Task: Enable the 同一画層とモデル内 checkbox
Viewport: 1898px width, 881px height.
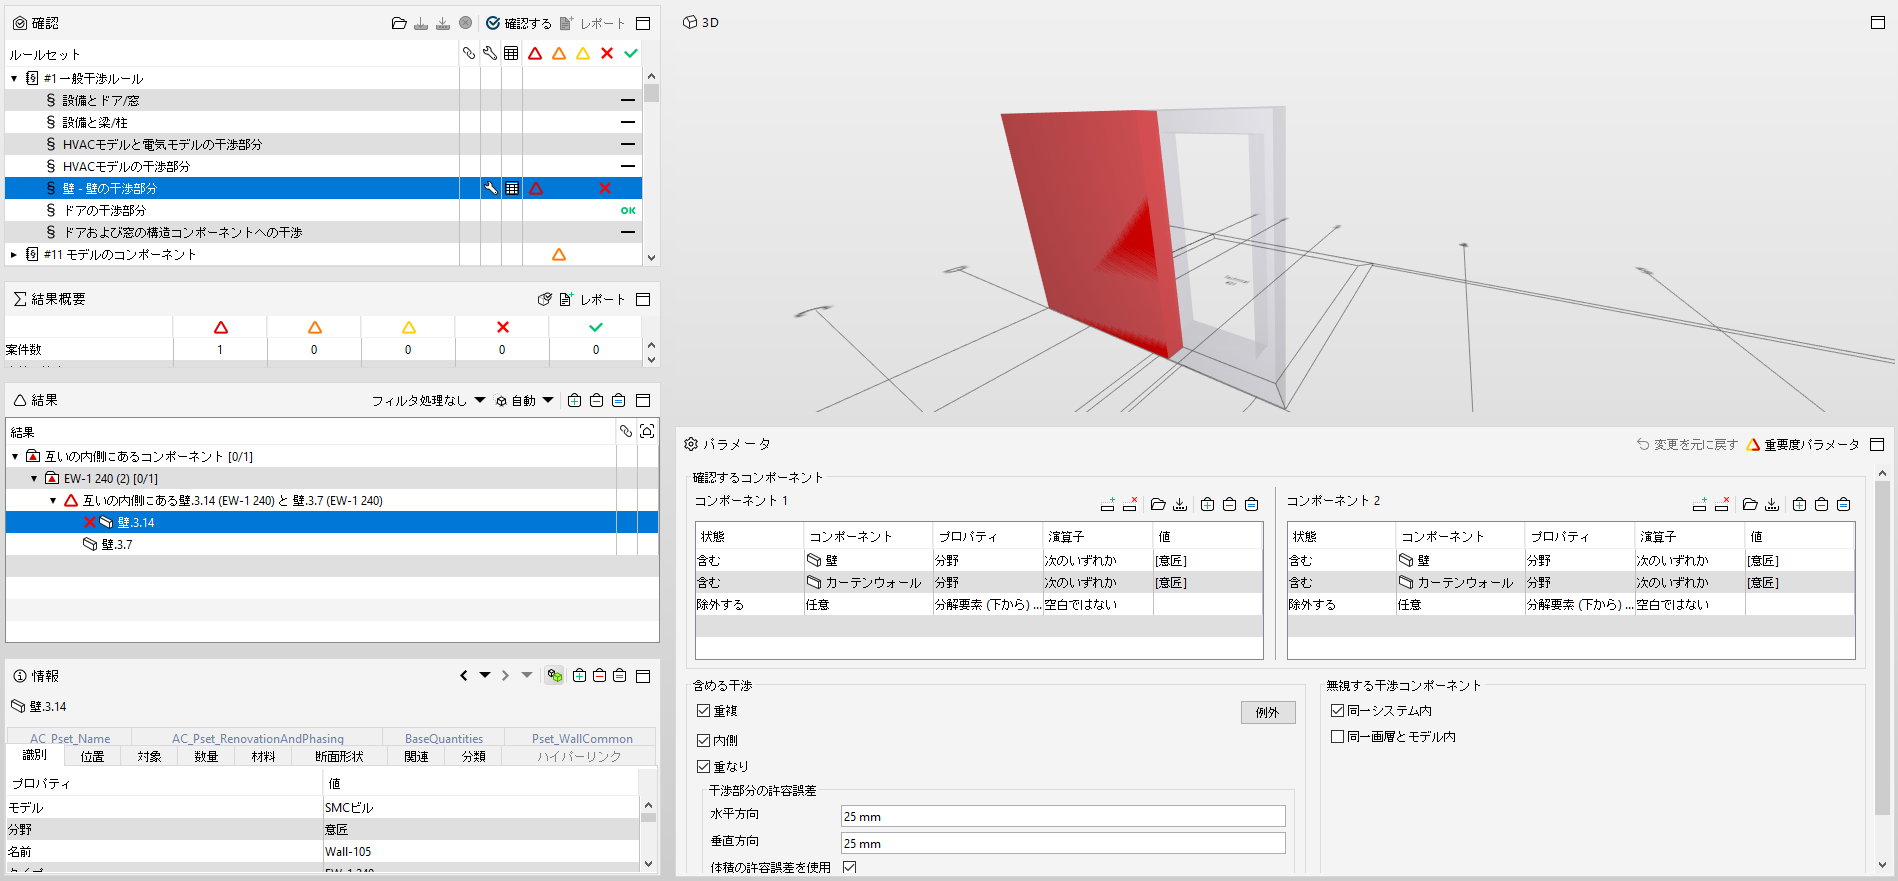Action: tap(1337, 737)
